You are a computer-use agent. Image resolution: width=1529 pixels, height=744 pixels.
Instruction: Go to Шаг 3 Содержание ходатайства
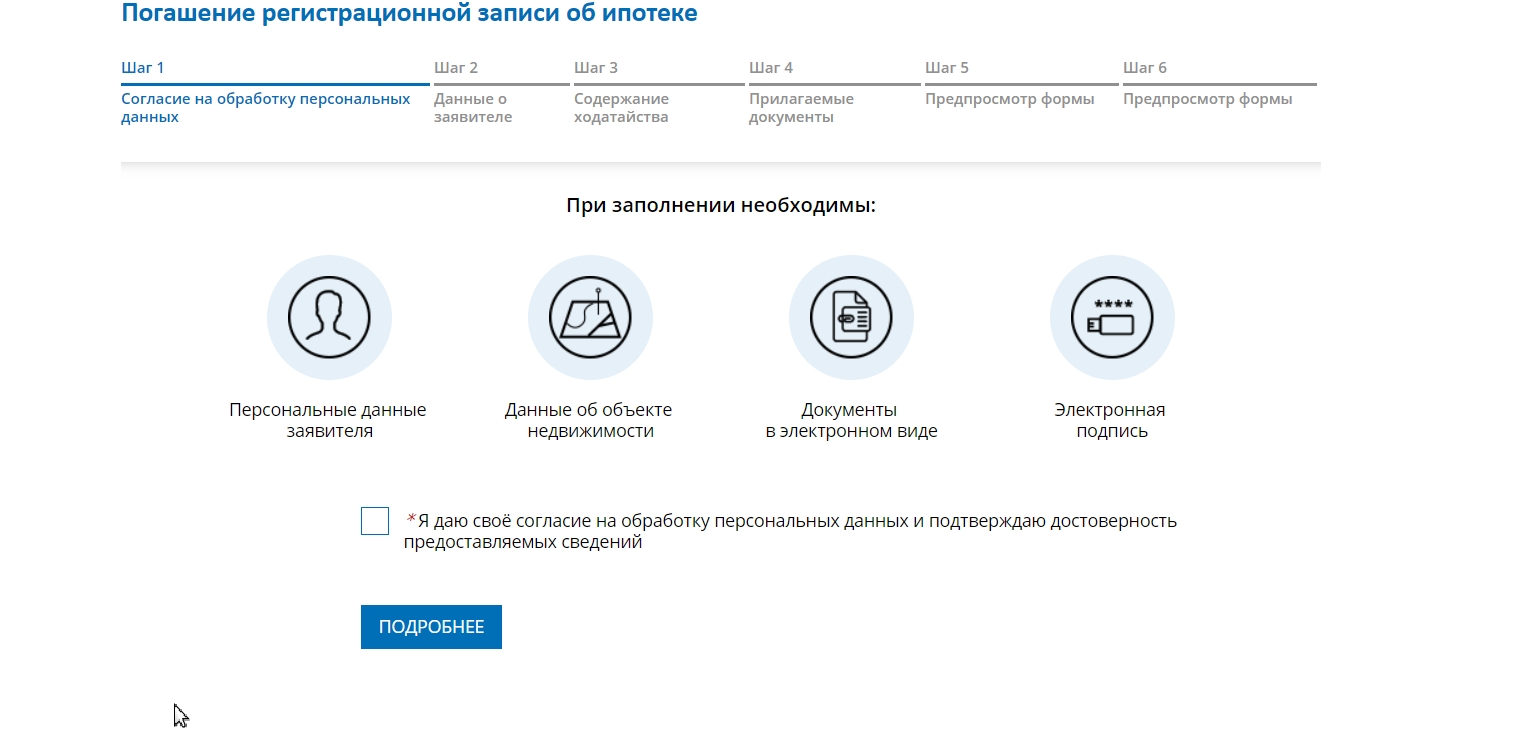(x=659, y=92)
